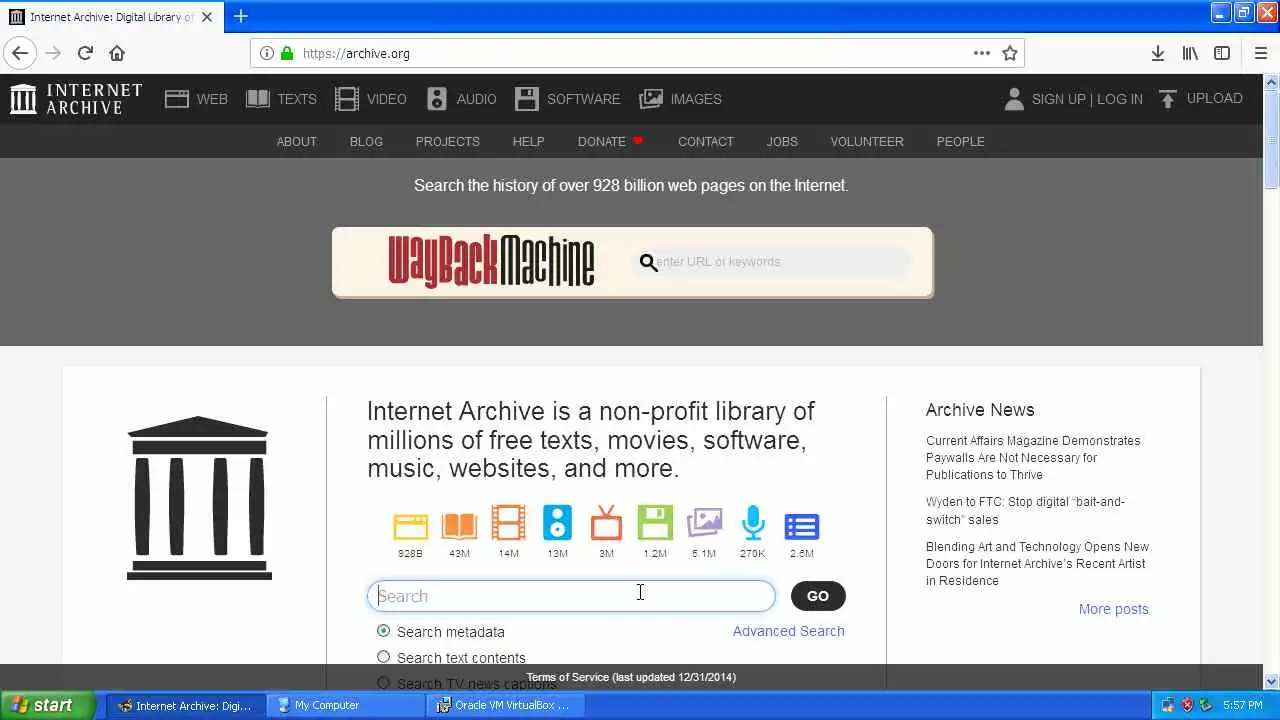Click the microphone icon labeled 270K

[x=753, y=524]
